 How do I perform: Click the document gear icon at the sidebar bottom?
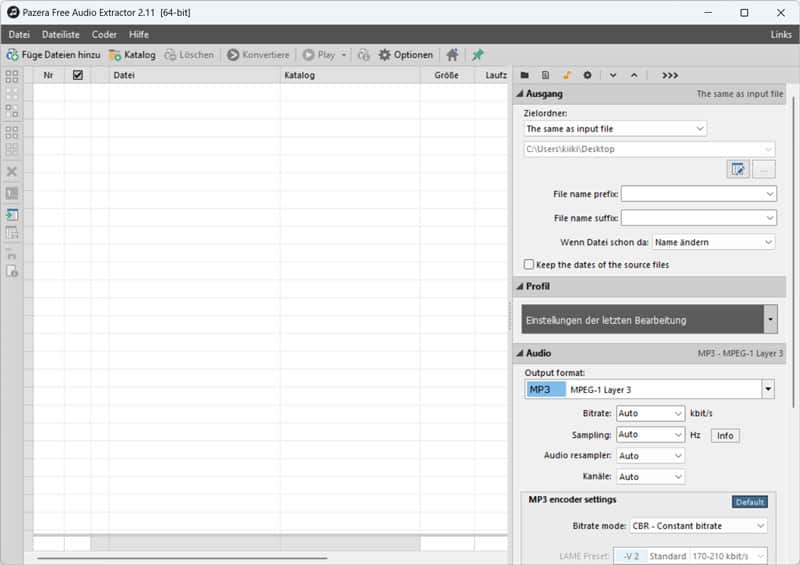[12, 271]
